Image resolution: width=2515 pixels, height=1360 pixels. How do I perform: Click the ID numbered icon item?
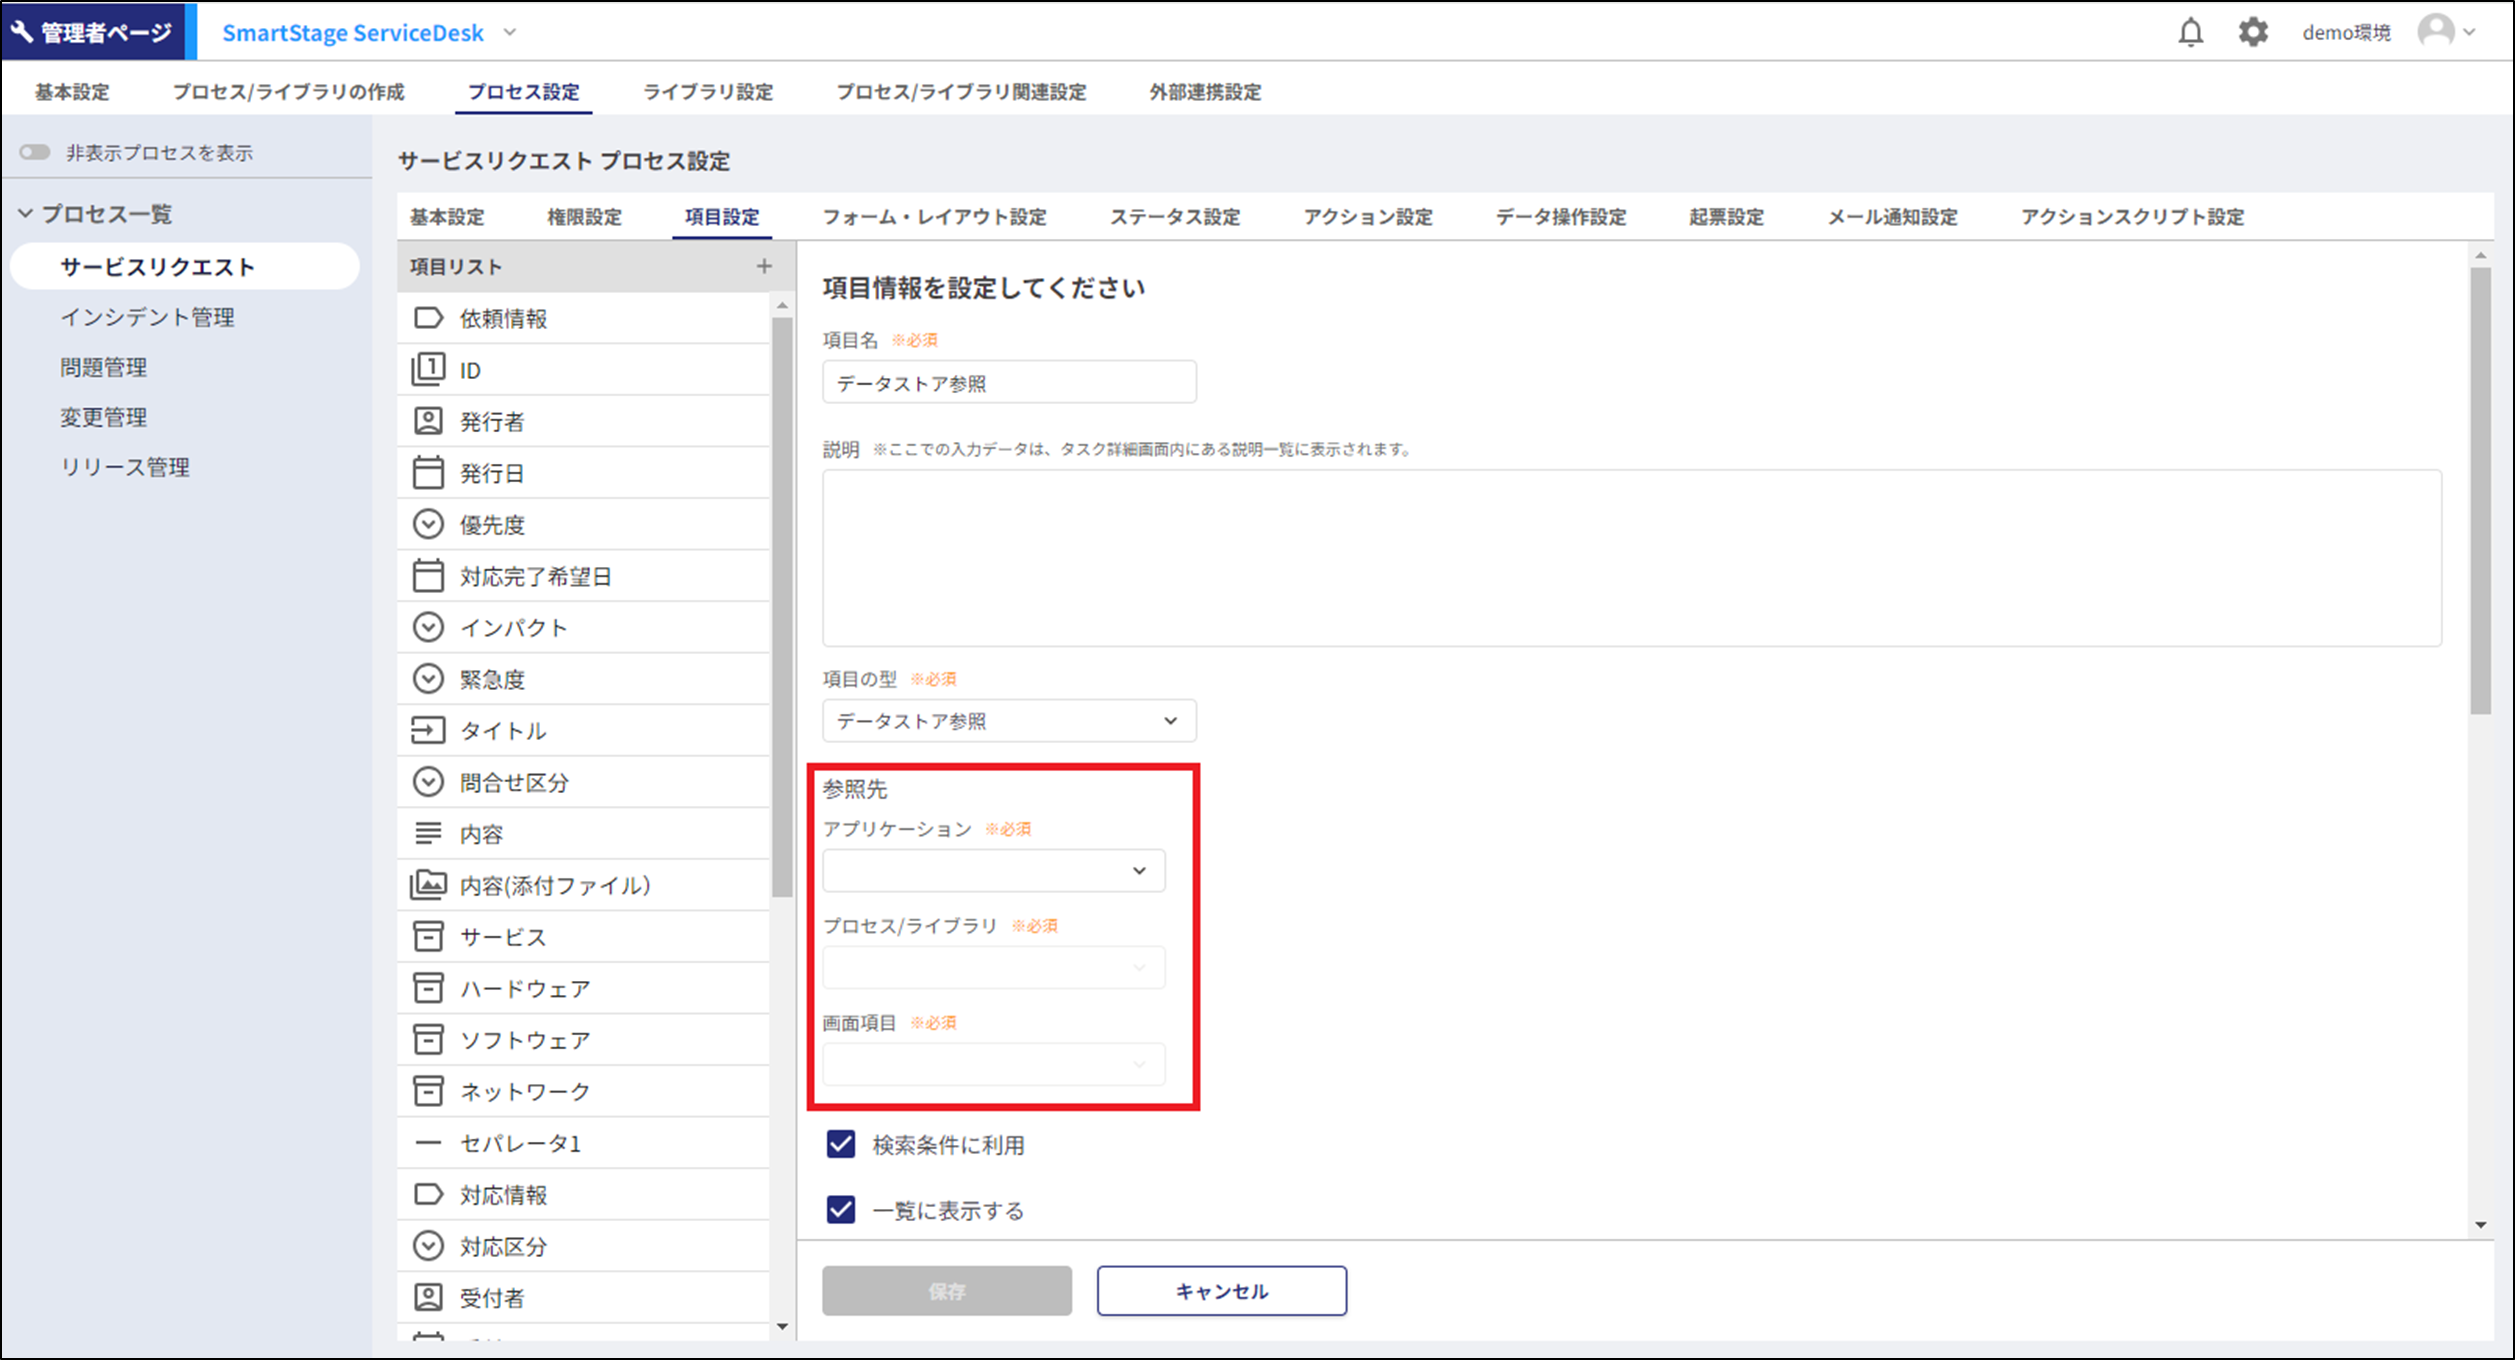pos(428,370)
